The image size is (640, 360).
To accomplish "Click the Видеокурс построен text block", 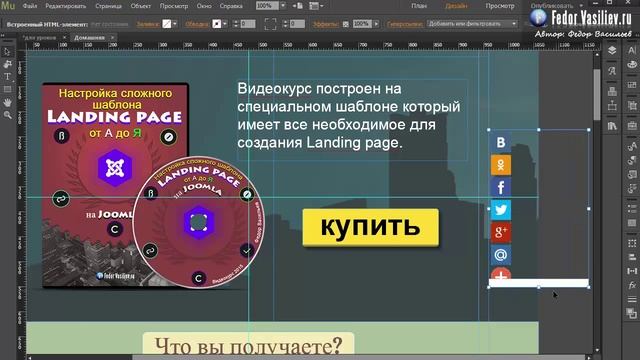I will (x=352, y=120).
